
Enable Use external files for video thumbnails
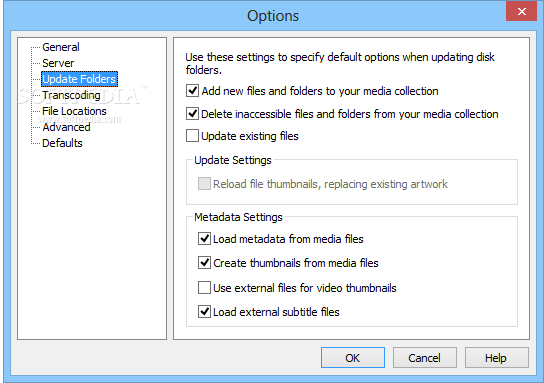[204, 288]
